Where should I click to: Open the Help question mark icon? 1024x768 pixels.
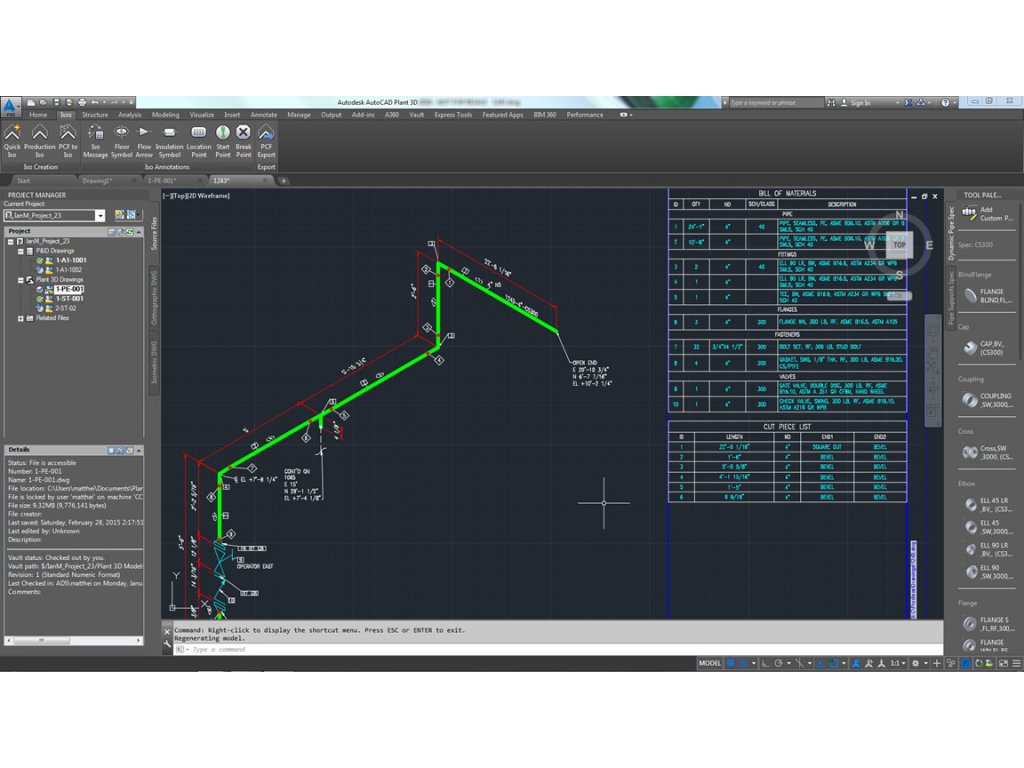click(x=945, y=103)
